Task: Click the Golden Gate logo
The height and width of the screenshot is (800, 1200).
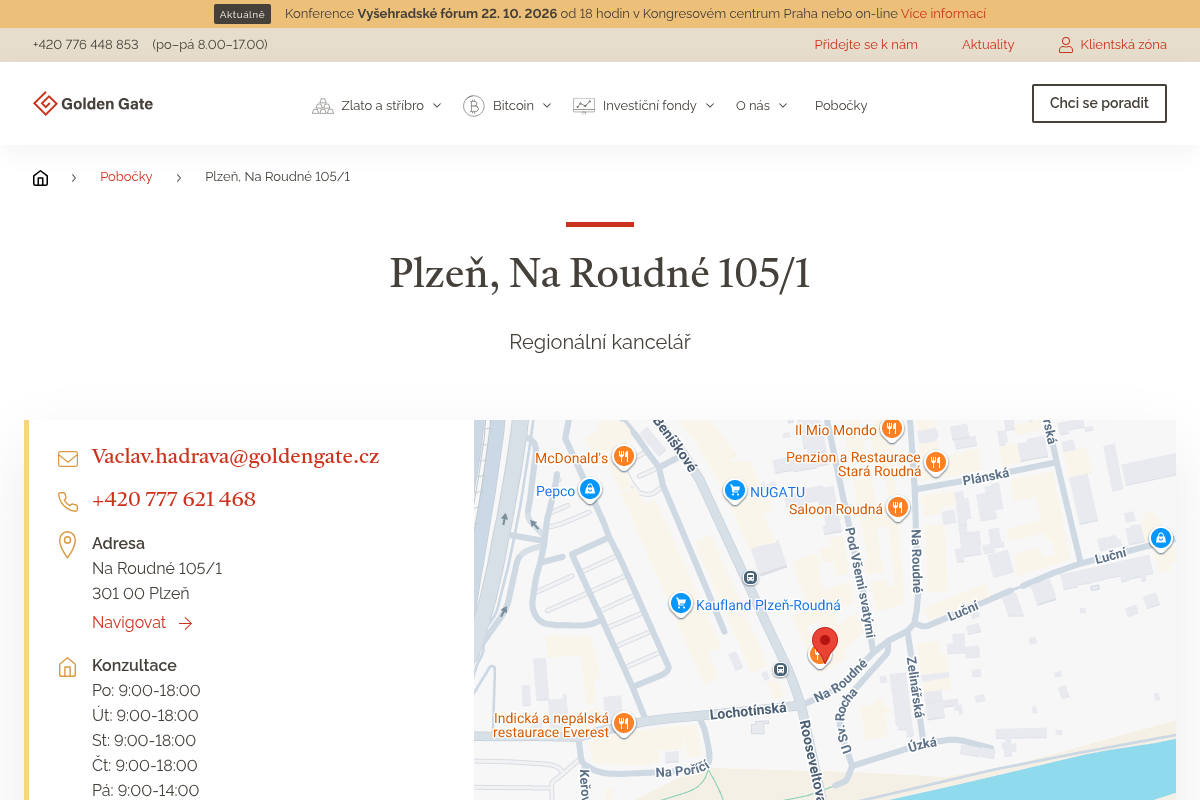Action: coord(93,103)
